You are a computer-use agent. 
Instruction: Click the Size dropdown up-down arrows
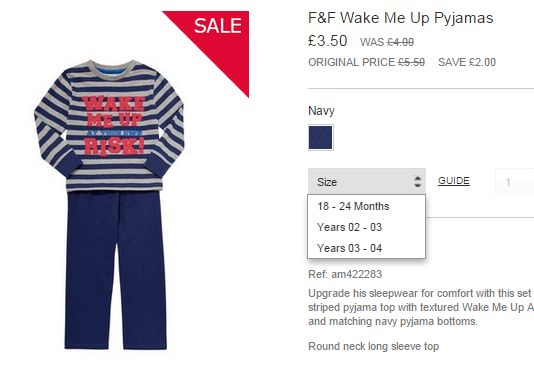[x=418, y=181]
